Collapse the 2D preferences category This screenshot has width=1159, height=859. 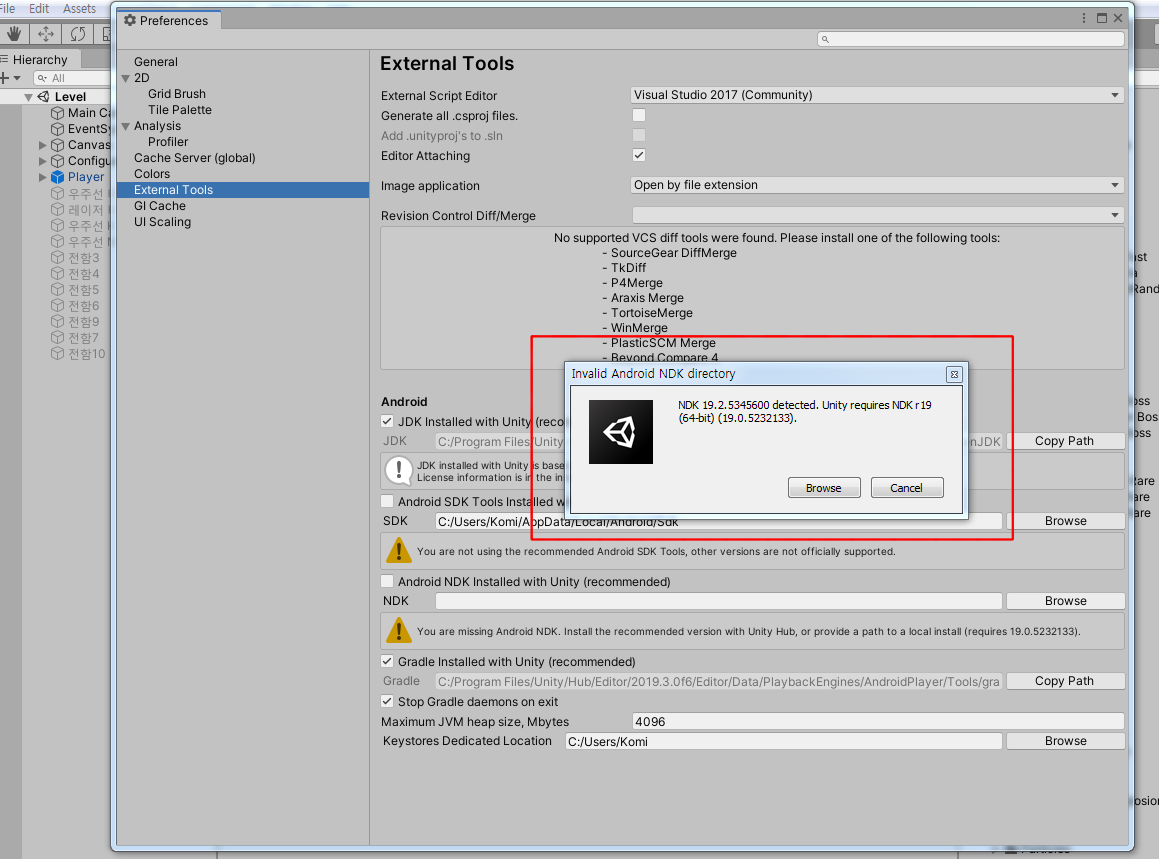(126, 78)
